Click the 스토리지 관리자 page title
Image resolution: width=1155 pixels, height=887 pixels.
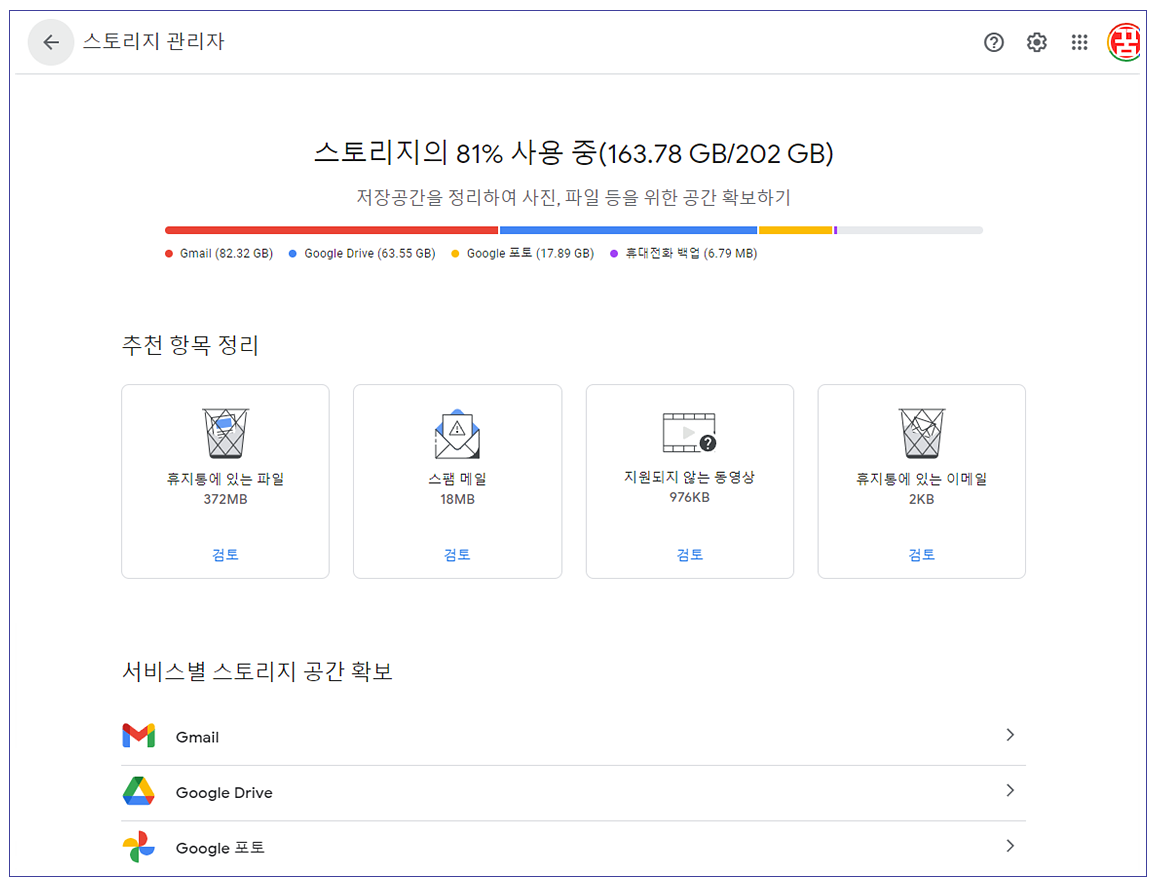(153, 41)
